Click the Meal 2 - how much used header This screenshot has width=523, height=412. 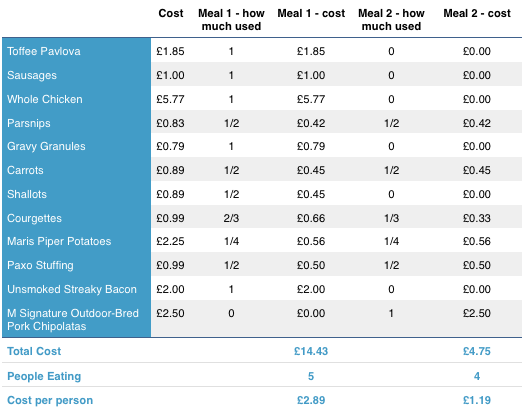point(391,20)
